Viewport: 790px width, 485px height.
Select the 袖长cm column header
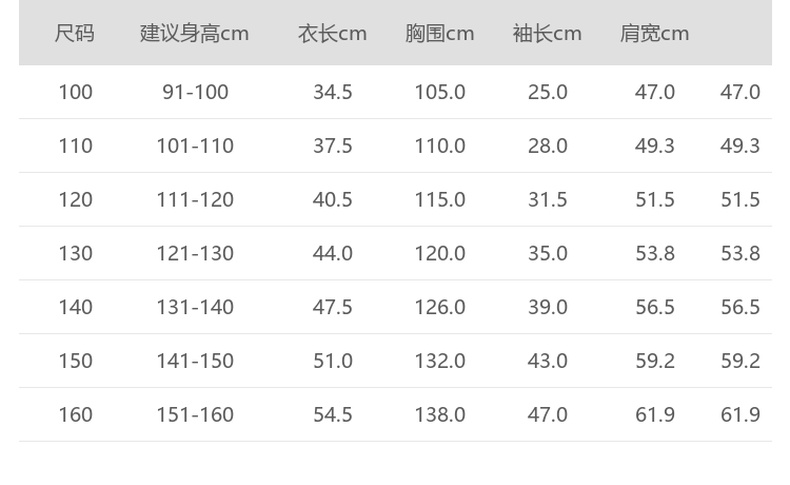click(547, 34)
